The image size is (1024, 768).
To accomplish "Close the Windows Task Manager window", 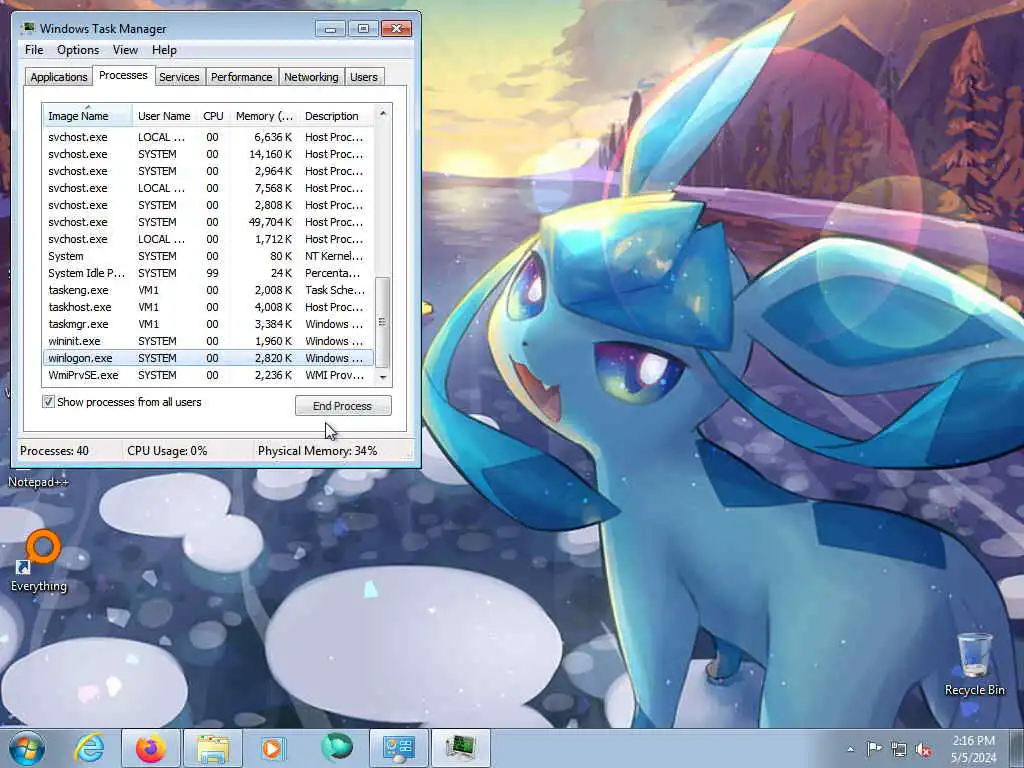I will (x=396, y=29).
